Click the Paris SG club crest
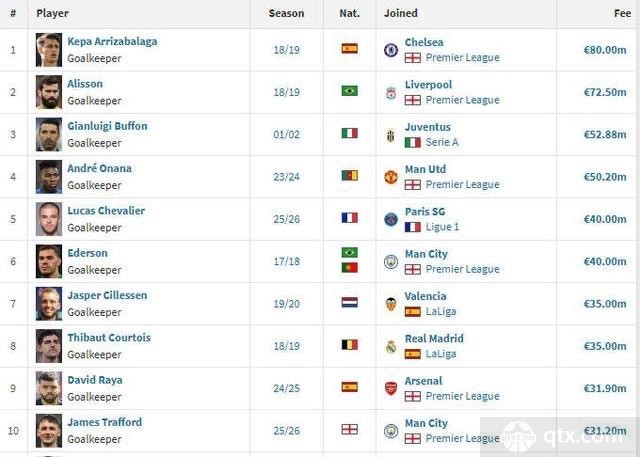 point(391,220)
